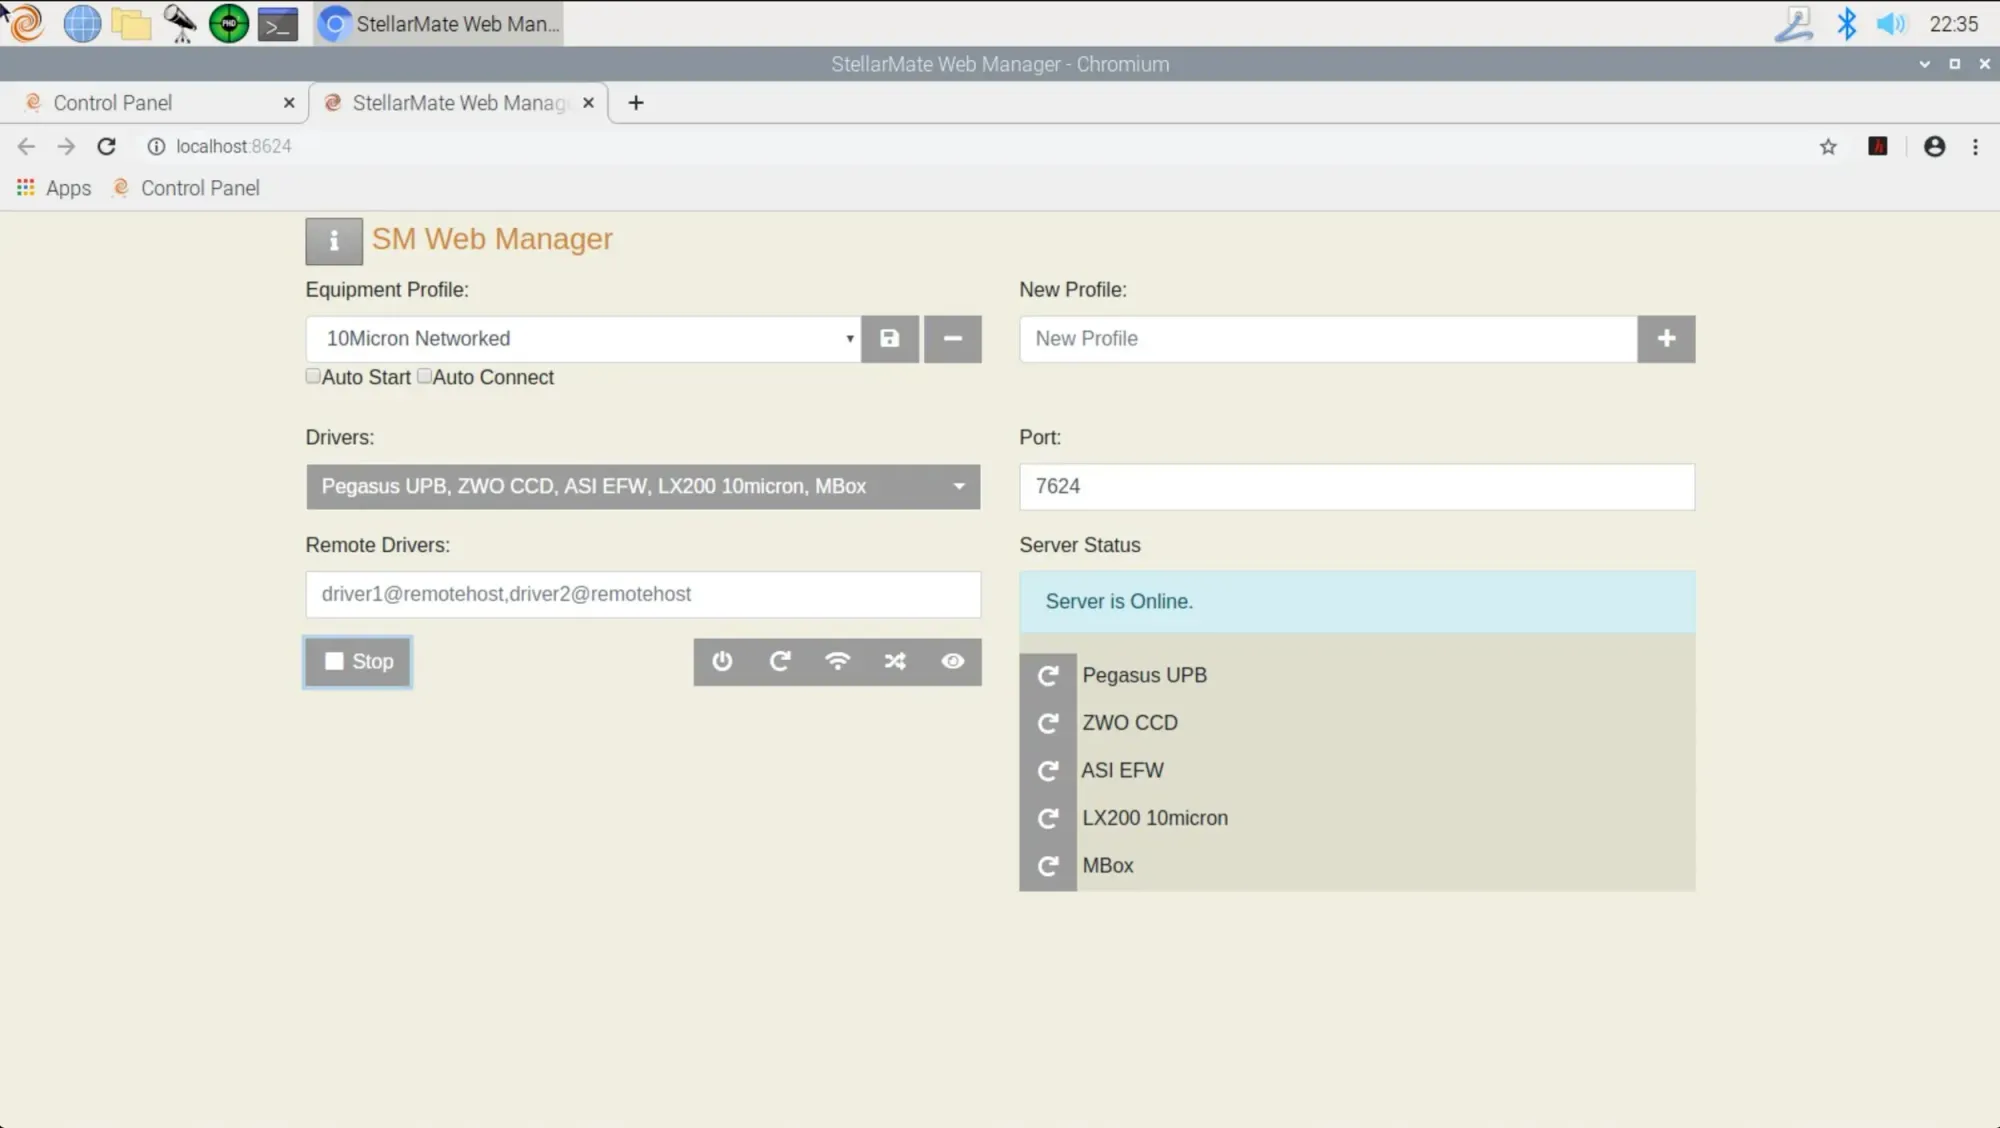The height and width of the screenshot is (1128, 2000).
Task: Stop the INDI server
Action: click(358, 662)
